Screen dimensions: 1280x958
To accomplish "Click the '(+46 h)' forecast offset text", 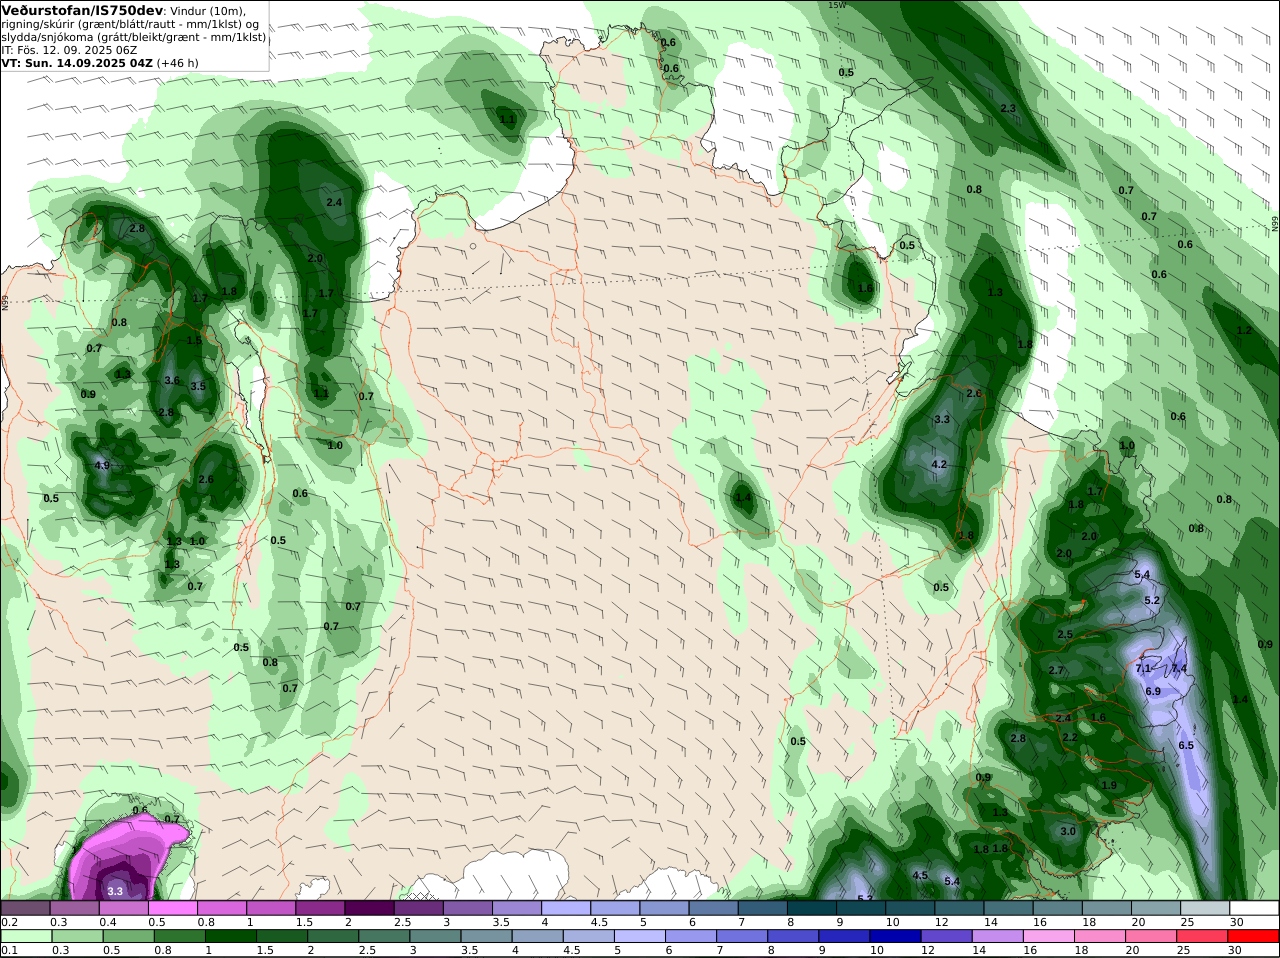I will point(178,63).
